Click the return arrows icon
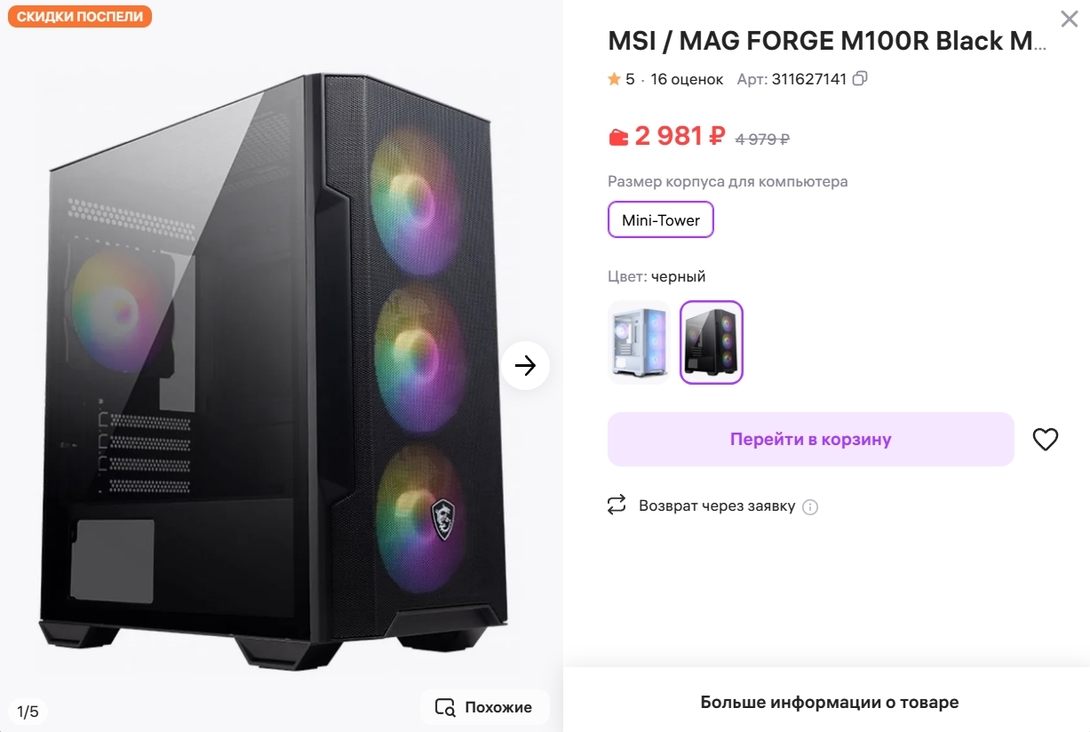This screenshot has height=732, width=1090. point(616,505)
